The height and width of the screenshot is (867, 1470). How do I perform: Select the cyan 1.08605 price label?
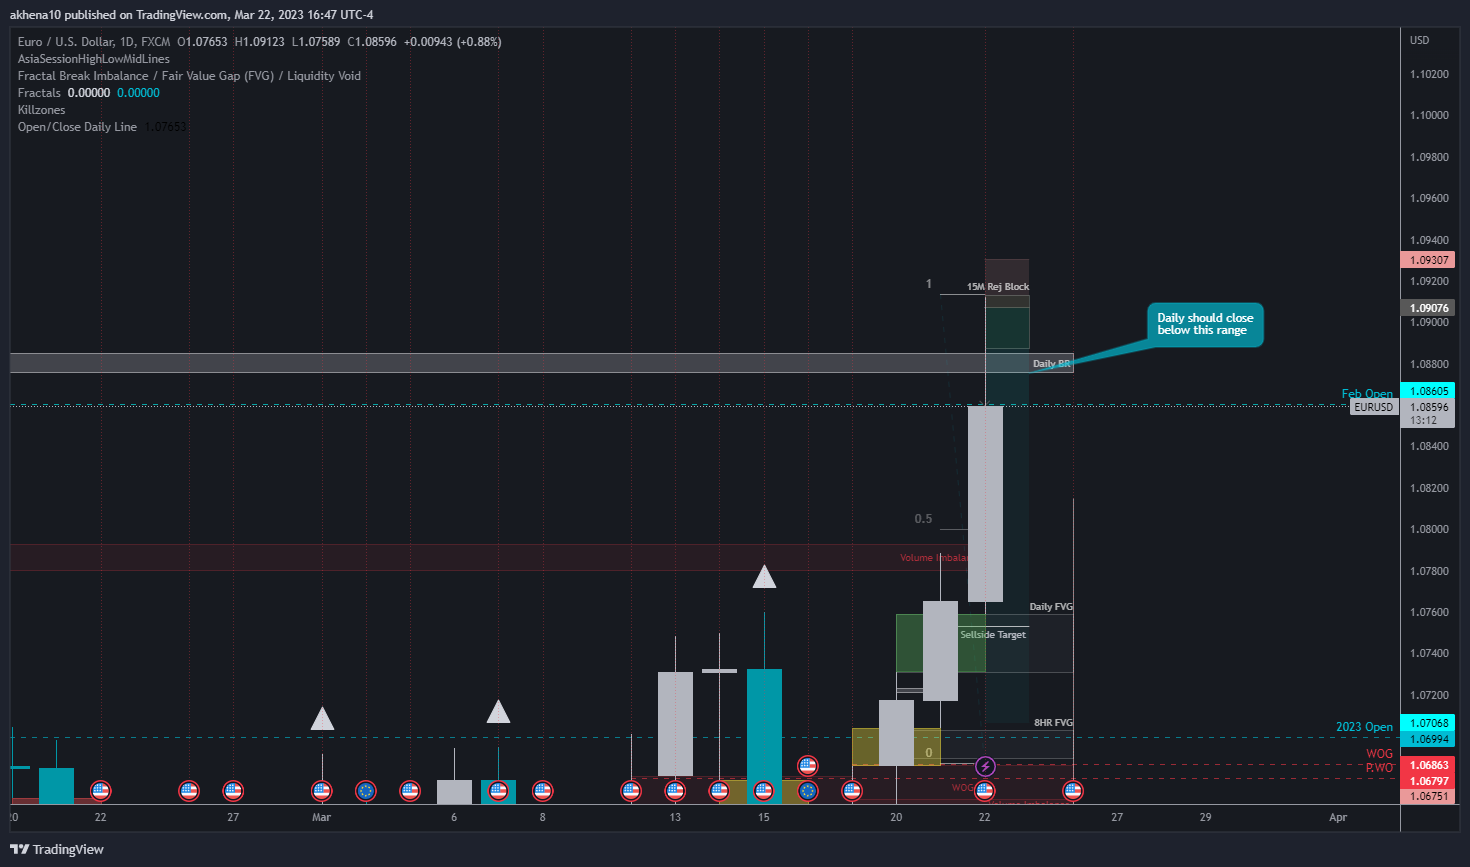coord(1429,391)
